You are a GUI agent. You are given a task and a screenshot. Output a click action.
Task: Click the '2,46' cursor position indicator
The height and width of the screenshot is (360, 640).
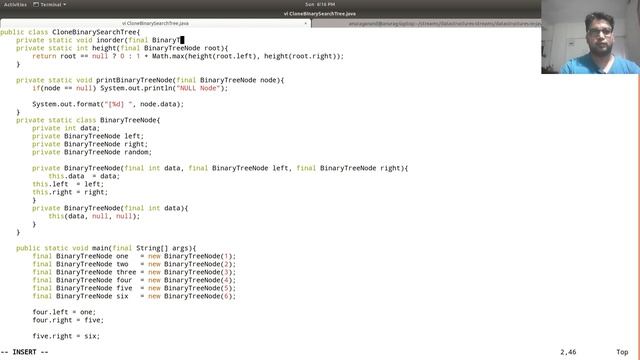[568, 352]
